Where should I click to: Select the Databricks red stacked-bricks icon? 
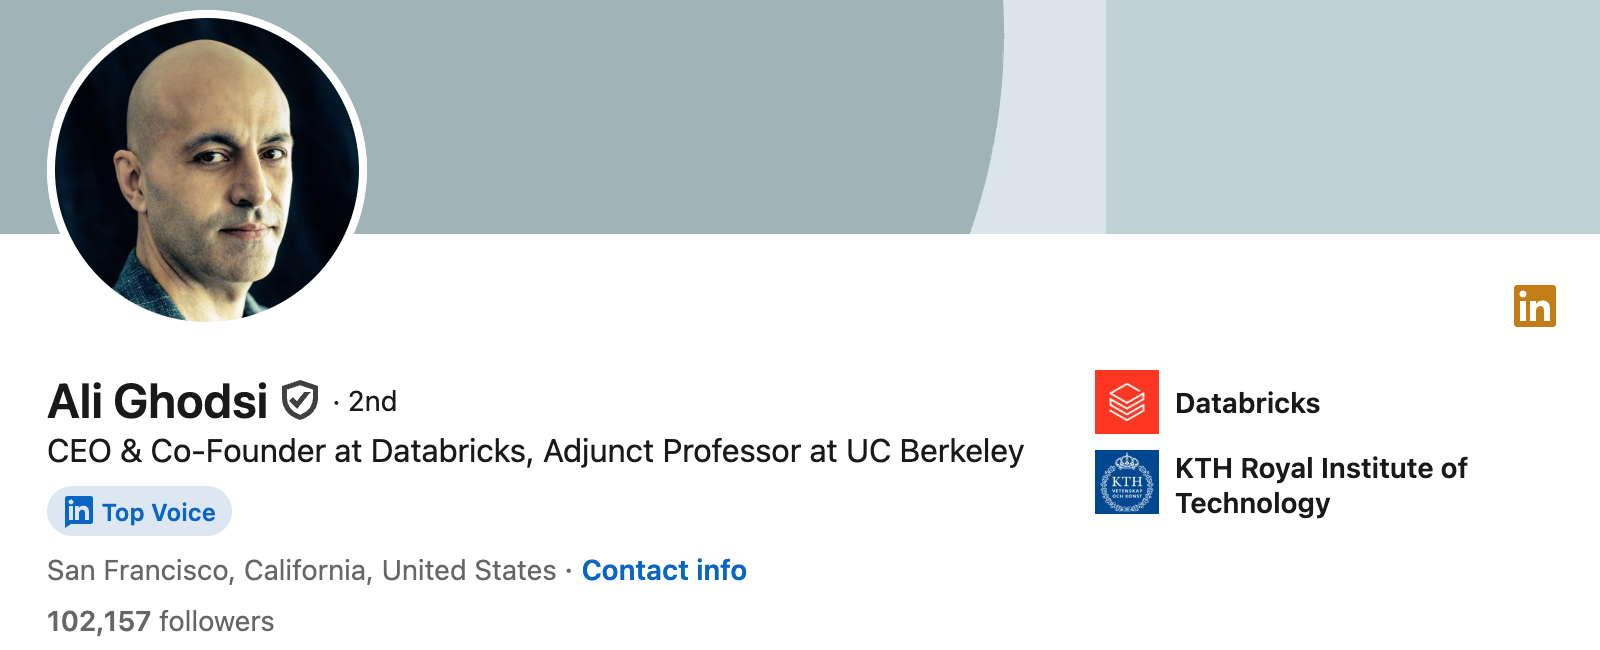pos(1127,403)
